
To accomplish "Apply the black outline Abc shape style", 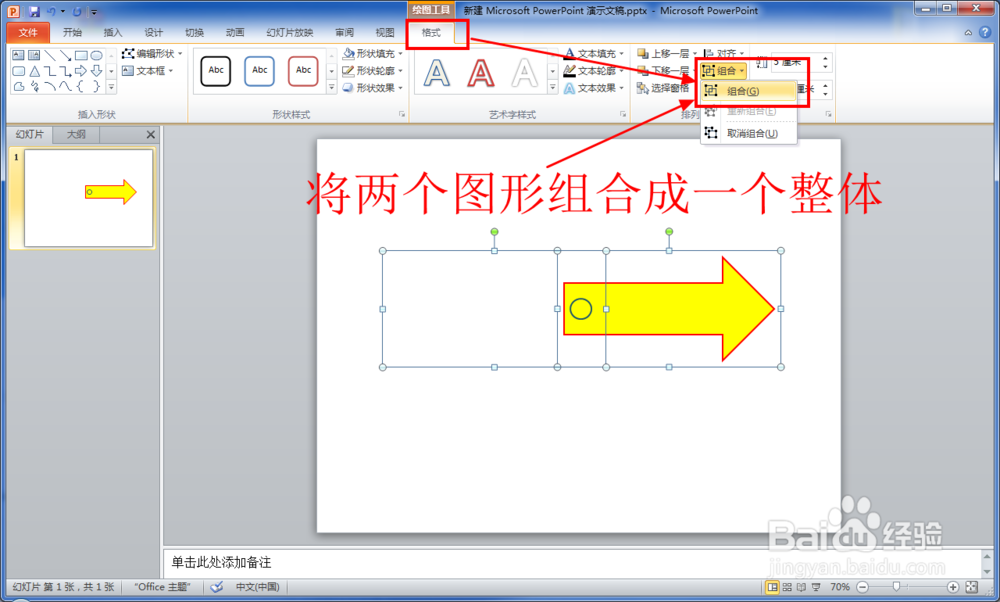I will (216, 71).
